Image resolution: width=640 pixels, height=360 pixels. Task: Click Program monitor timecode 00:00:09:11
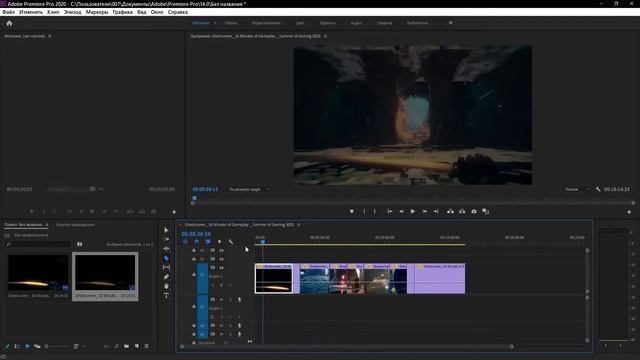coord(205,189)
